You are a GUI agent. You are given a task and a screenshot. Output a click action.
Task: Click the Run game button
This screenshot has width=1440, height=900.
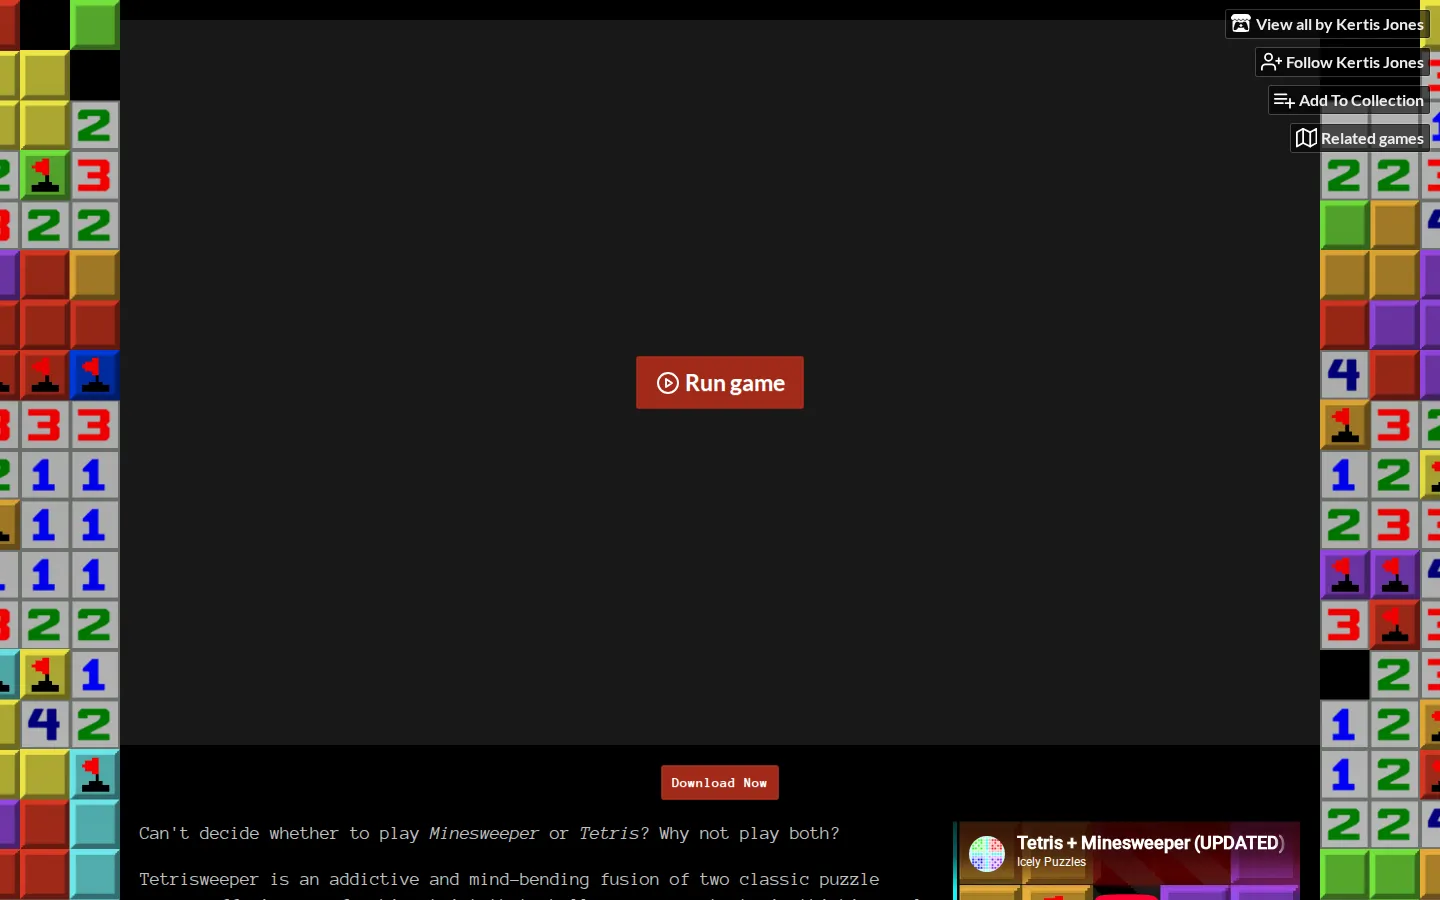click(x=720, y=383)
